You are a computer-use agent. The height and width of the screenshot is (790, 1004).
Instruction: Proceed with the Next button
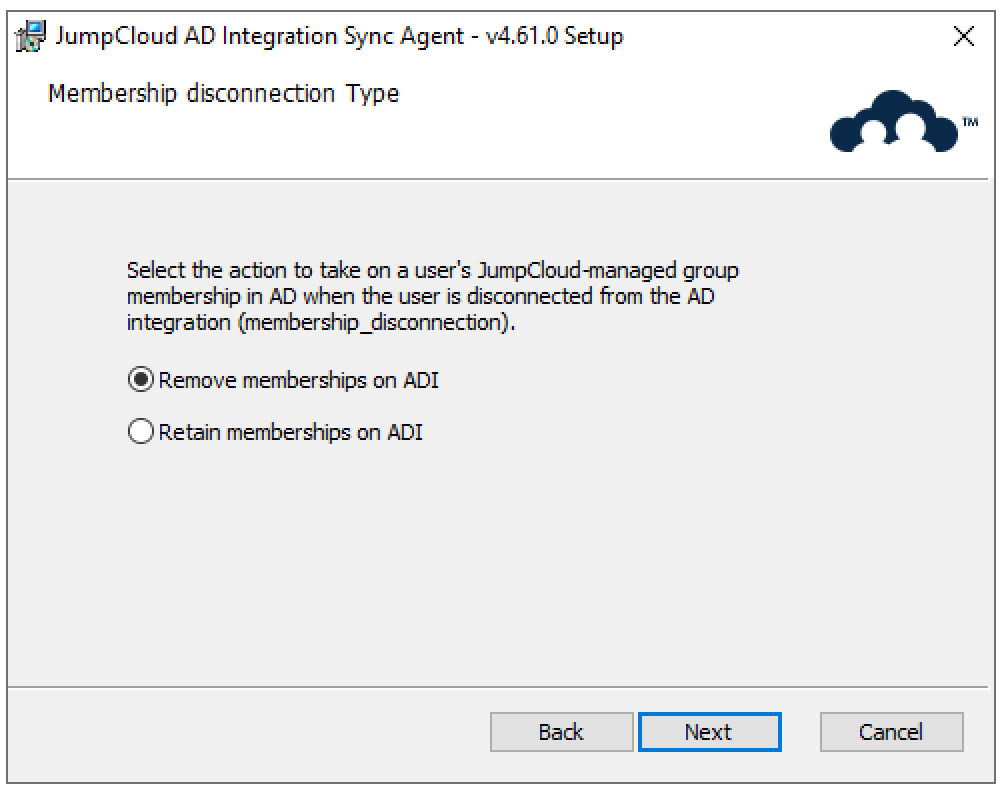[x=709, y=732]
